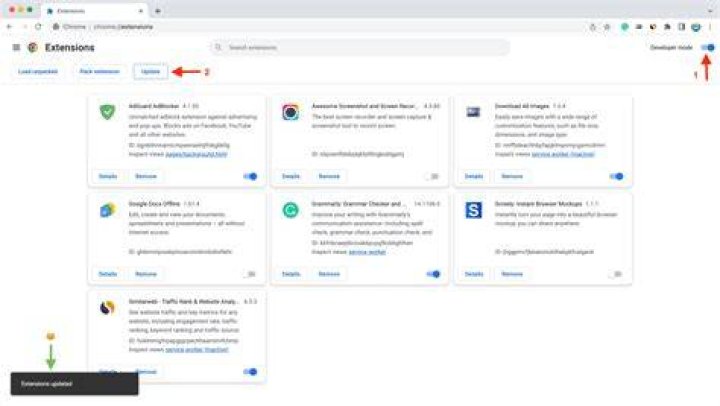Disable the Similarweb extension toggle
The image size is (720, 406).
(x=250, y=372)
